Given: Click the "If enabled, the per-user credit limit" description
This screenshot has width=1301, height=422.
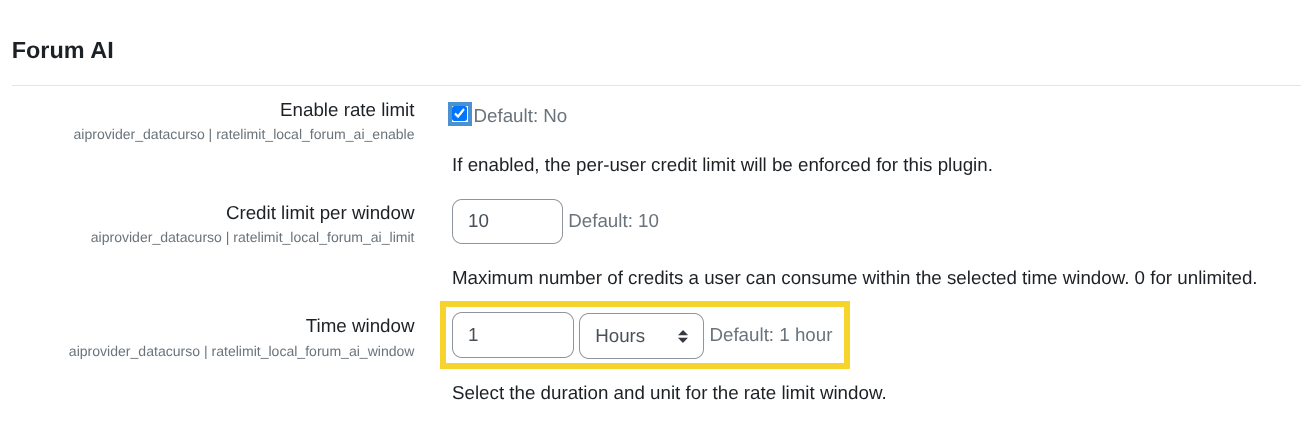Looking at the screenshot, I should click(x=721, y=165).
